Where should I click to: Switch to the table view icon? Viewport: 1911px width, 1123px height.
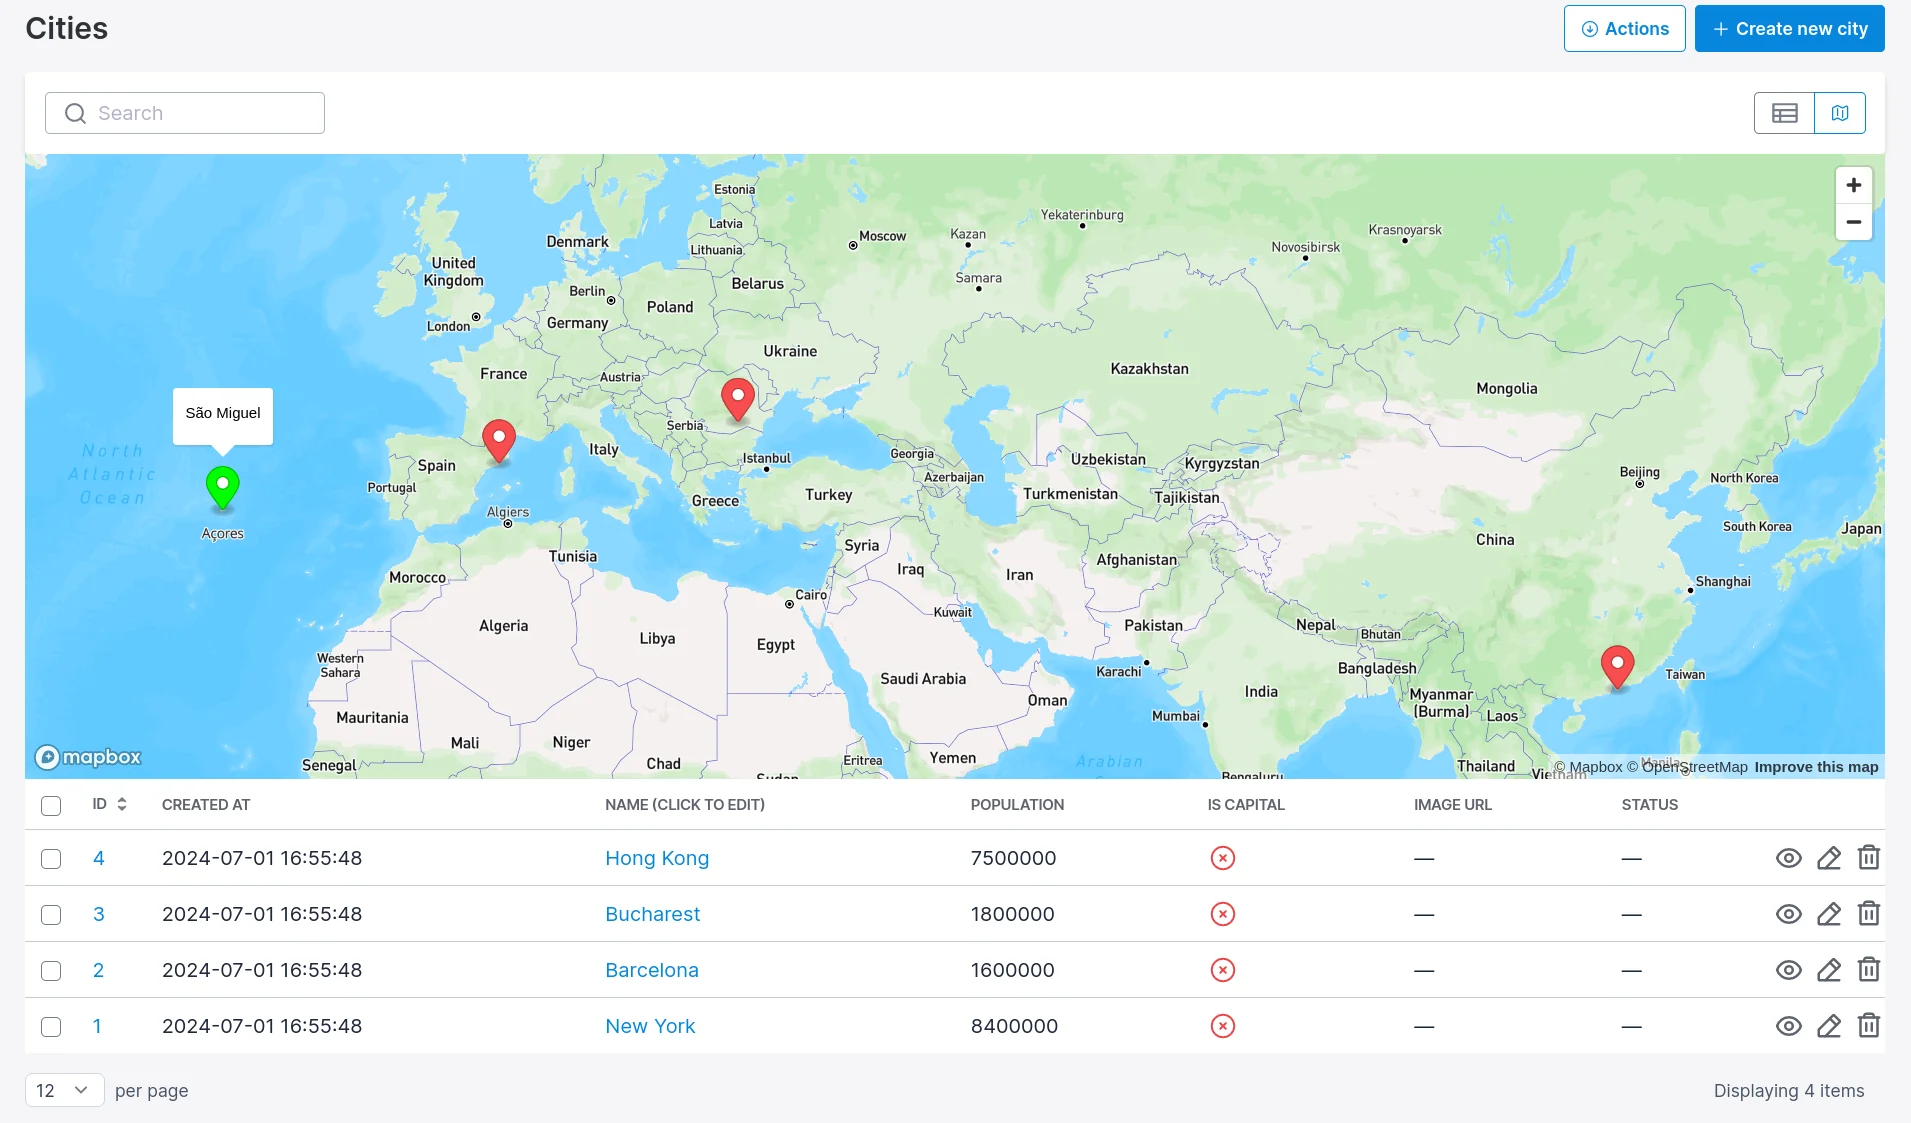click(x=1784, y=113)
